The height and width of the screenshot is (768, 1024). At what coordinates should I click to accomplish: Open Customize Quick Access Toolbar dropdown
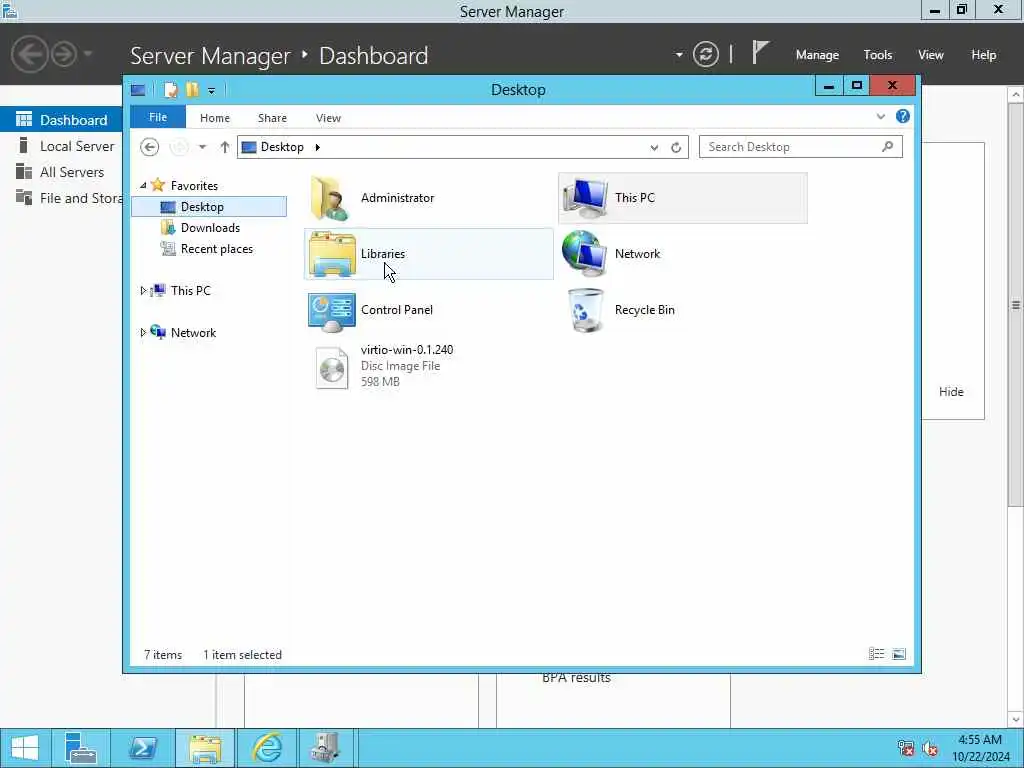[212, 90]
